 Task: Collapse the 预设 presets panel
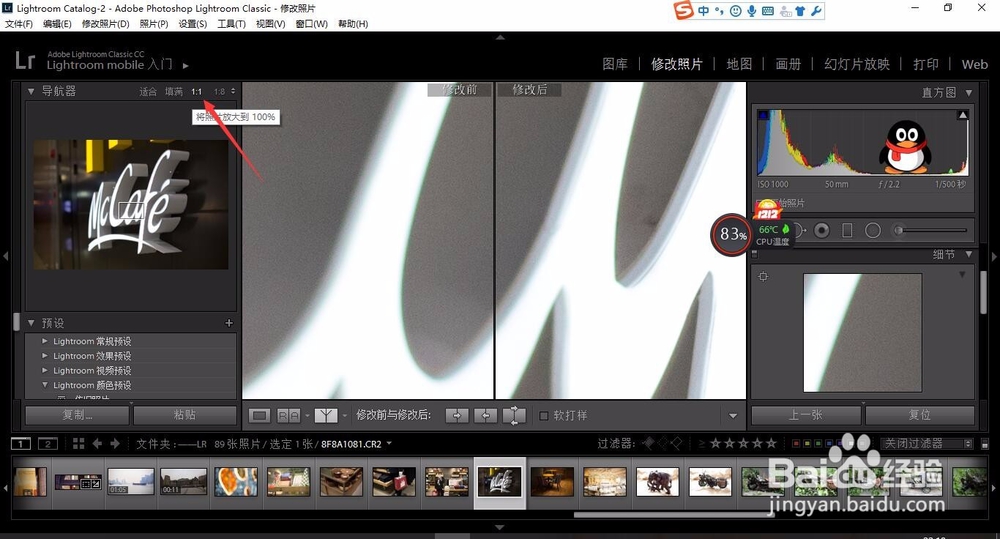[x=31, y=323]
